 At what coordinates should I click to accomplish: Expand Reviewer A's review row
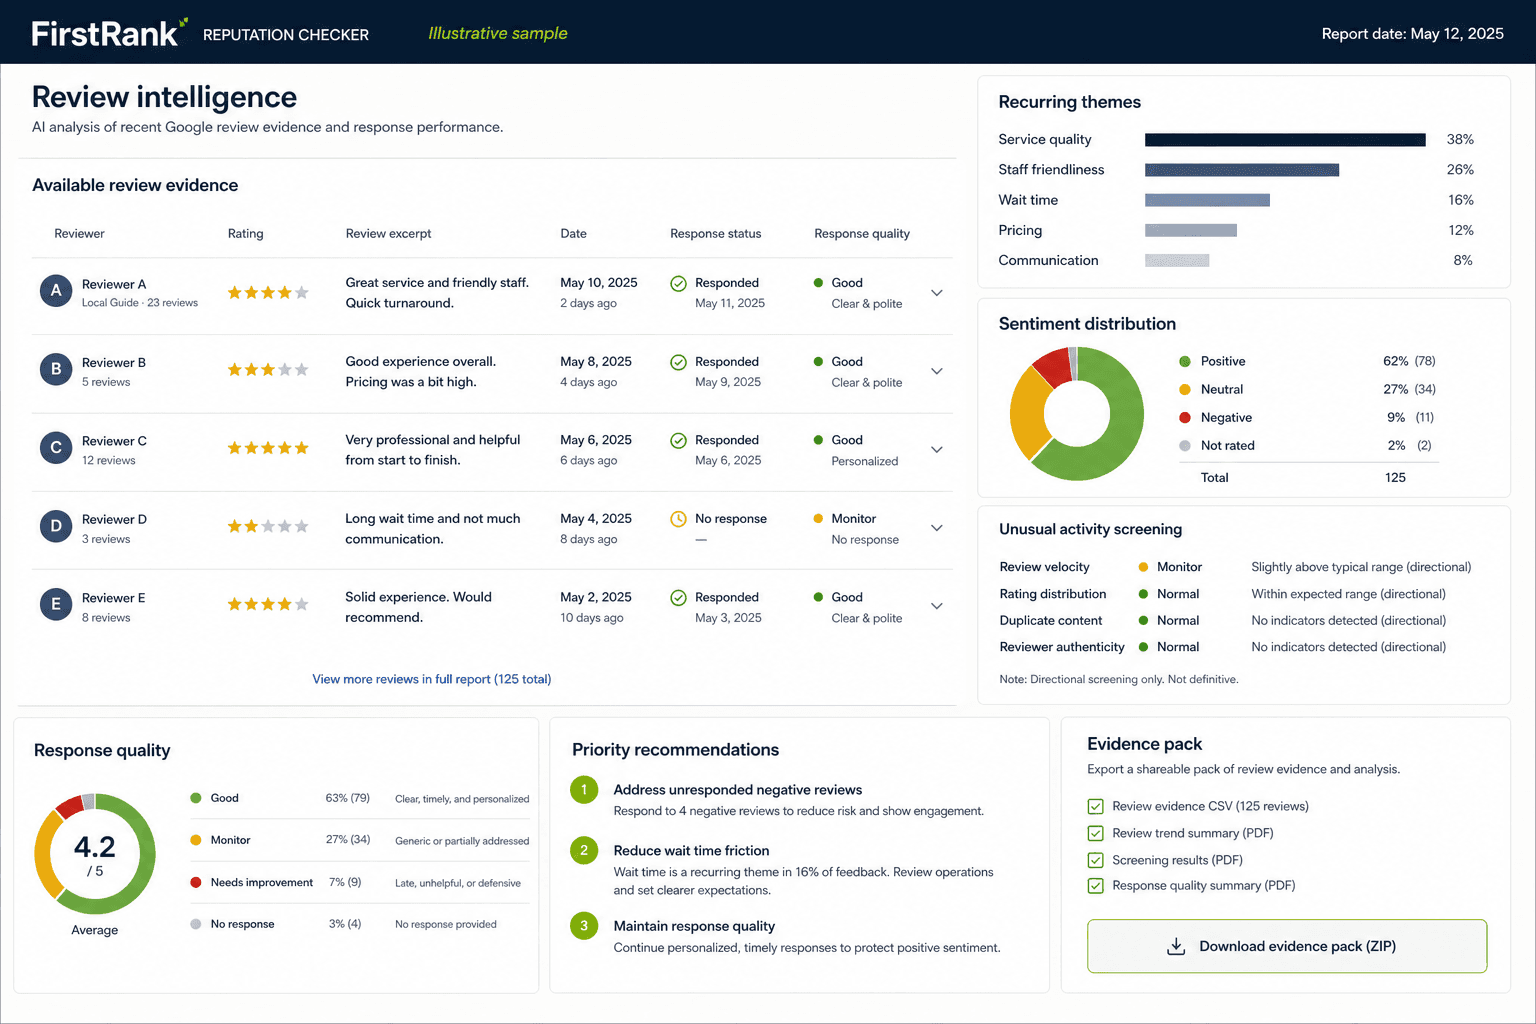pos(937,293)
